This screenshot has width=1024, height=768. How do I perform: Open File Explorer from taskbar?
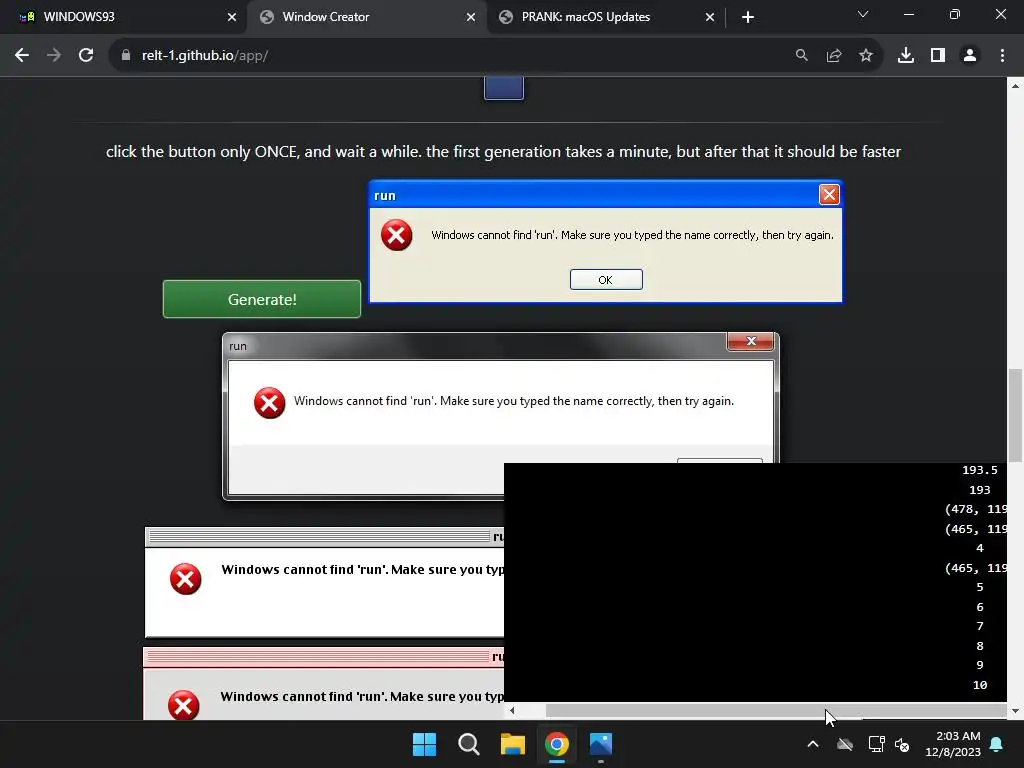tap(513, 744)
